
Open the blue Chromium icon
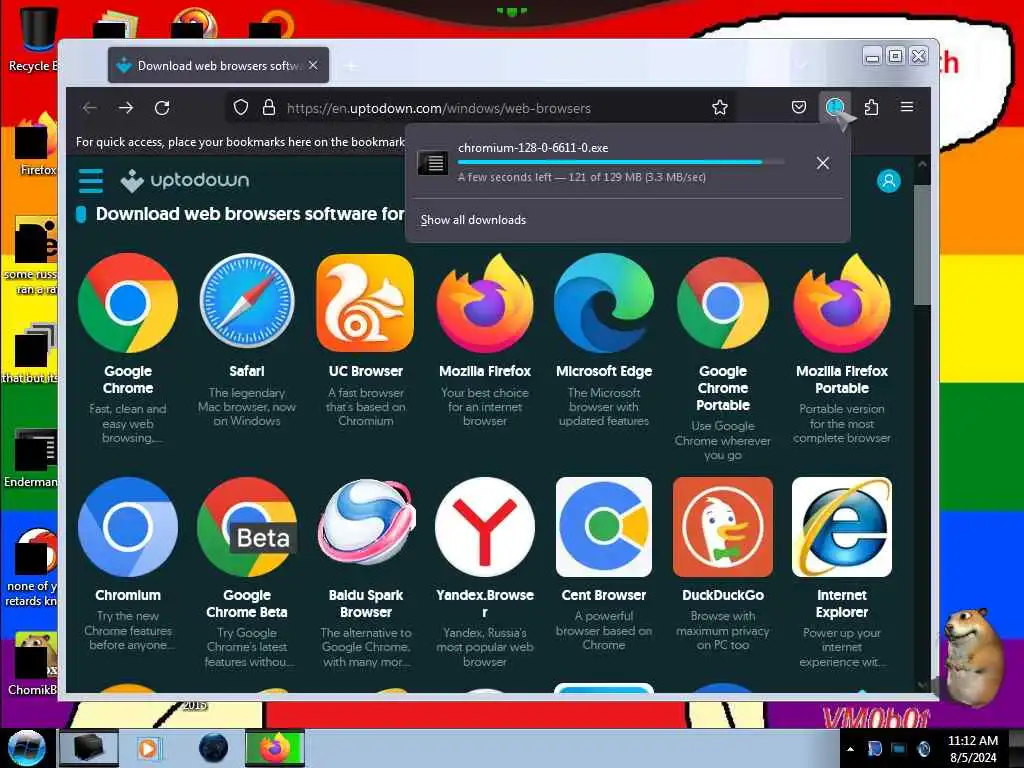(x=128, y=527)
